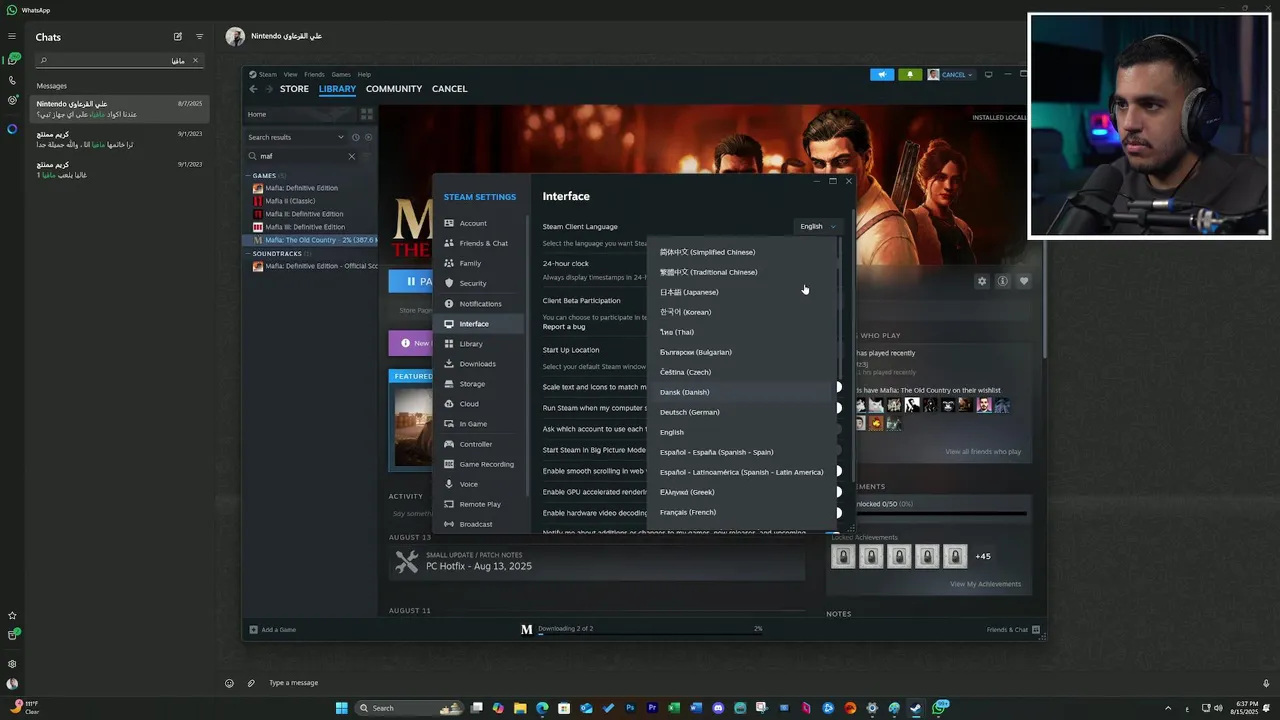This screenshot has width=1280, height=720.
Task: Click Add a Game at bottom of Steam
Action: click(272, 629)
